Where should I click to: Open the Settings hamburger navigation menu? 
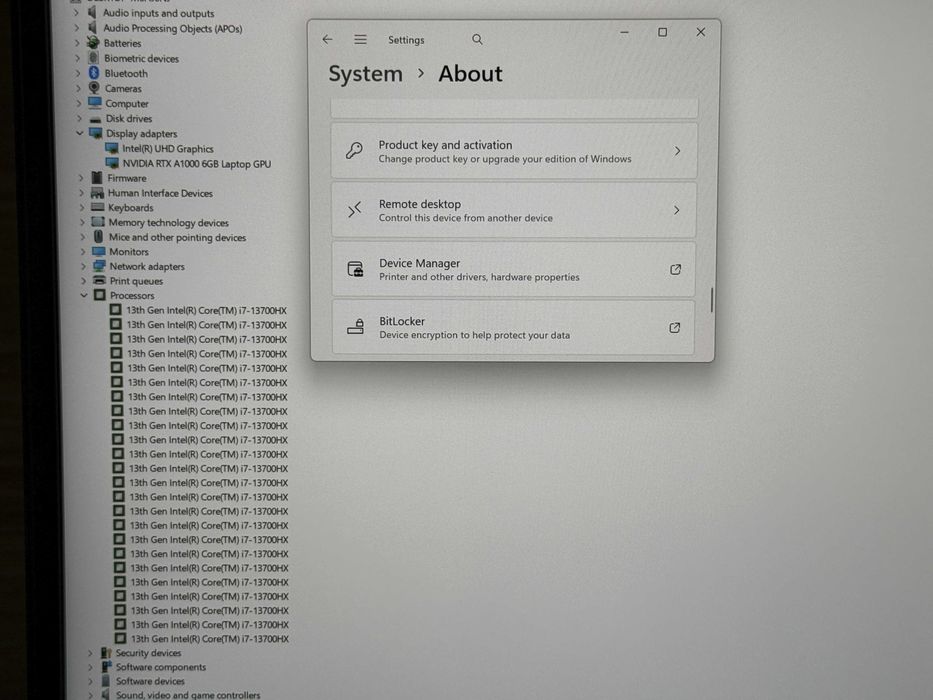click(360, 39)
